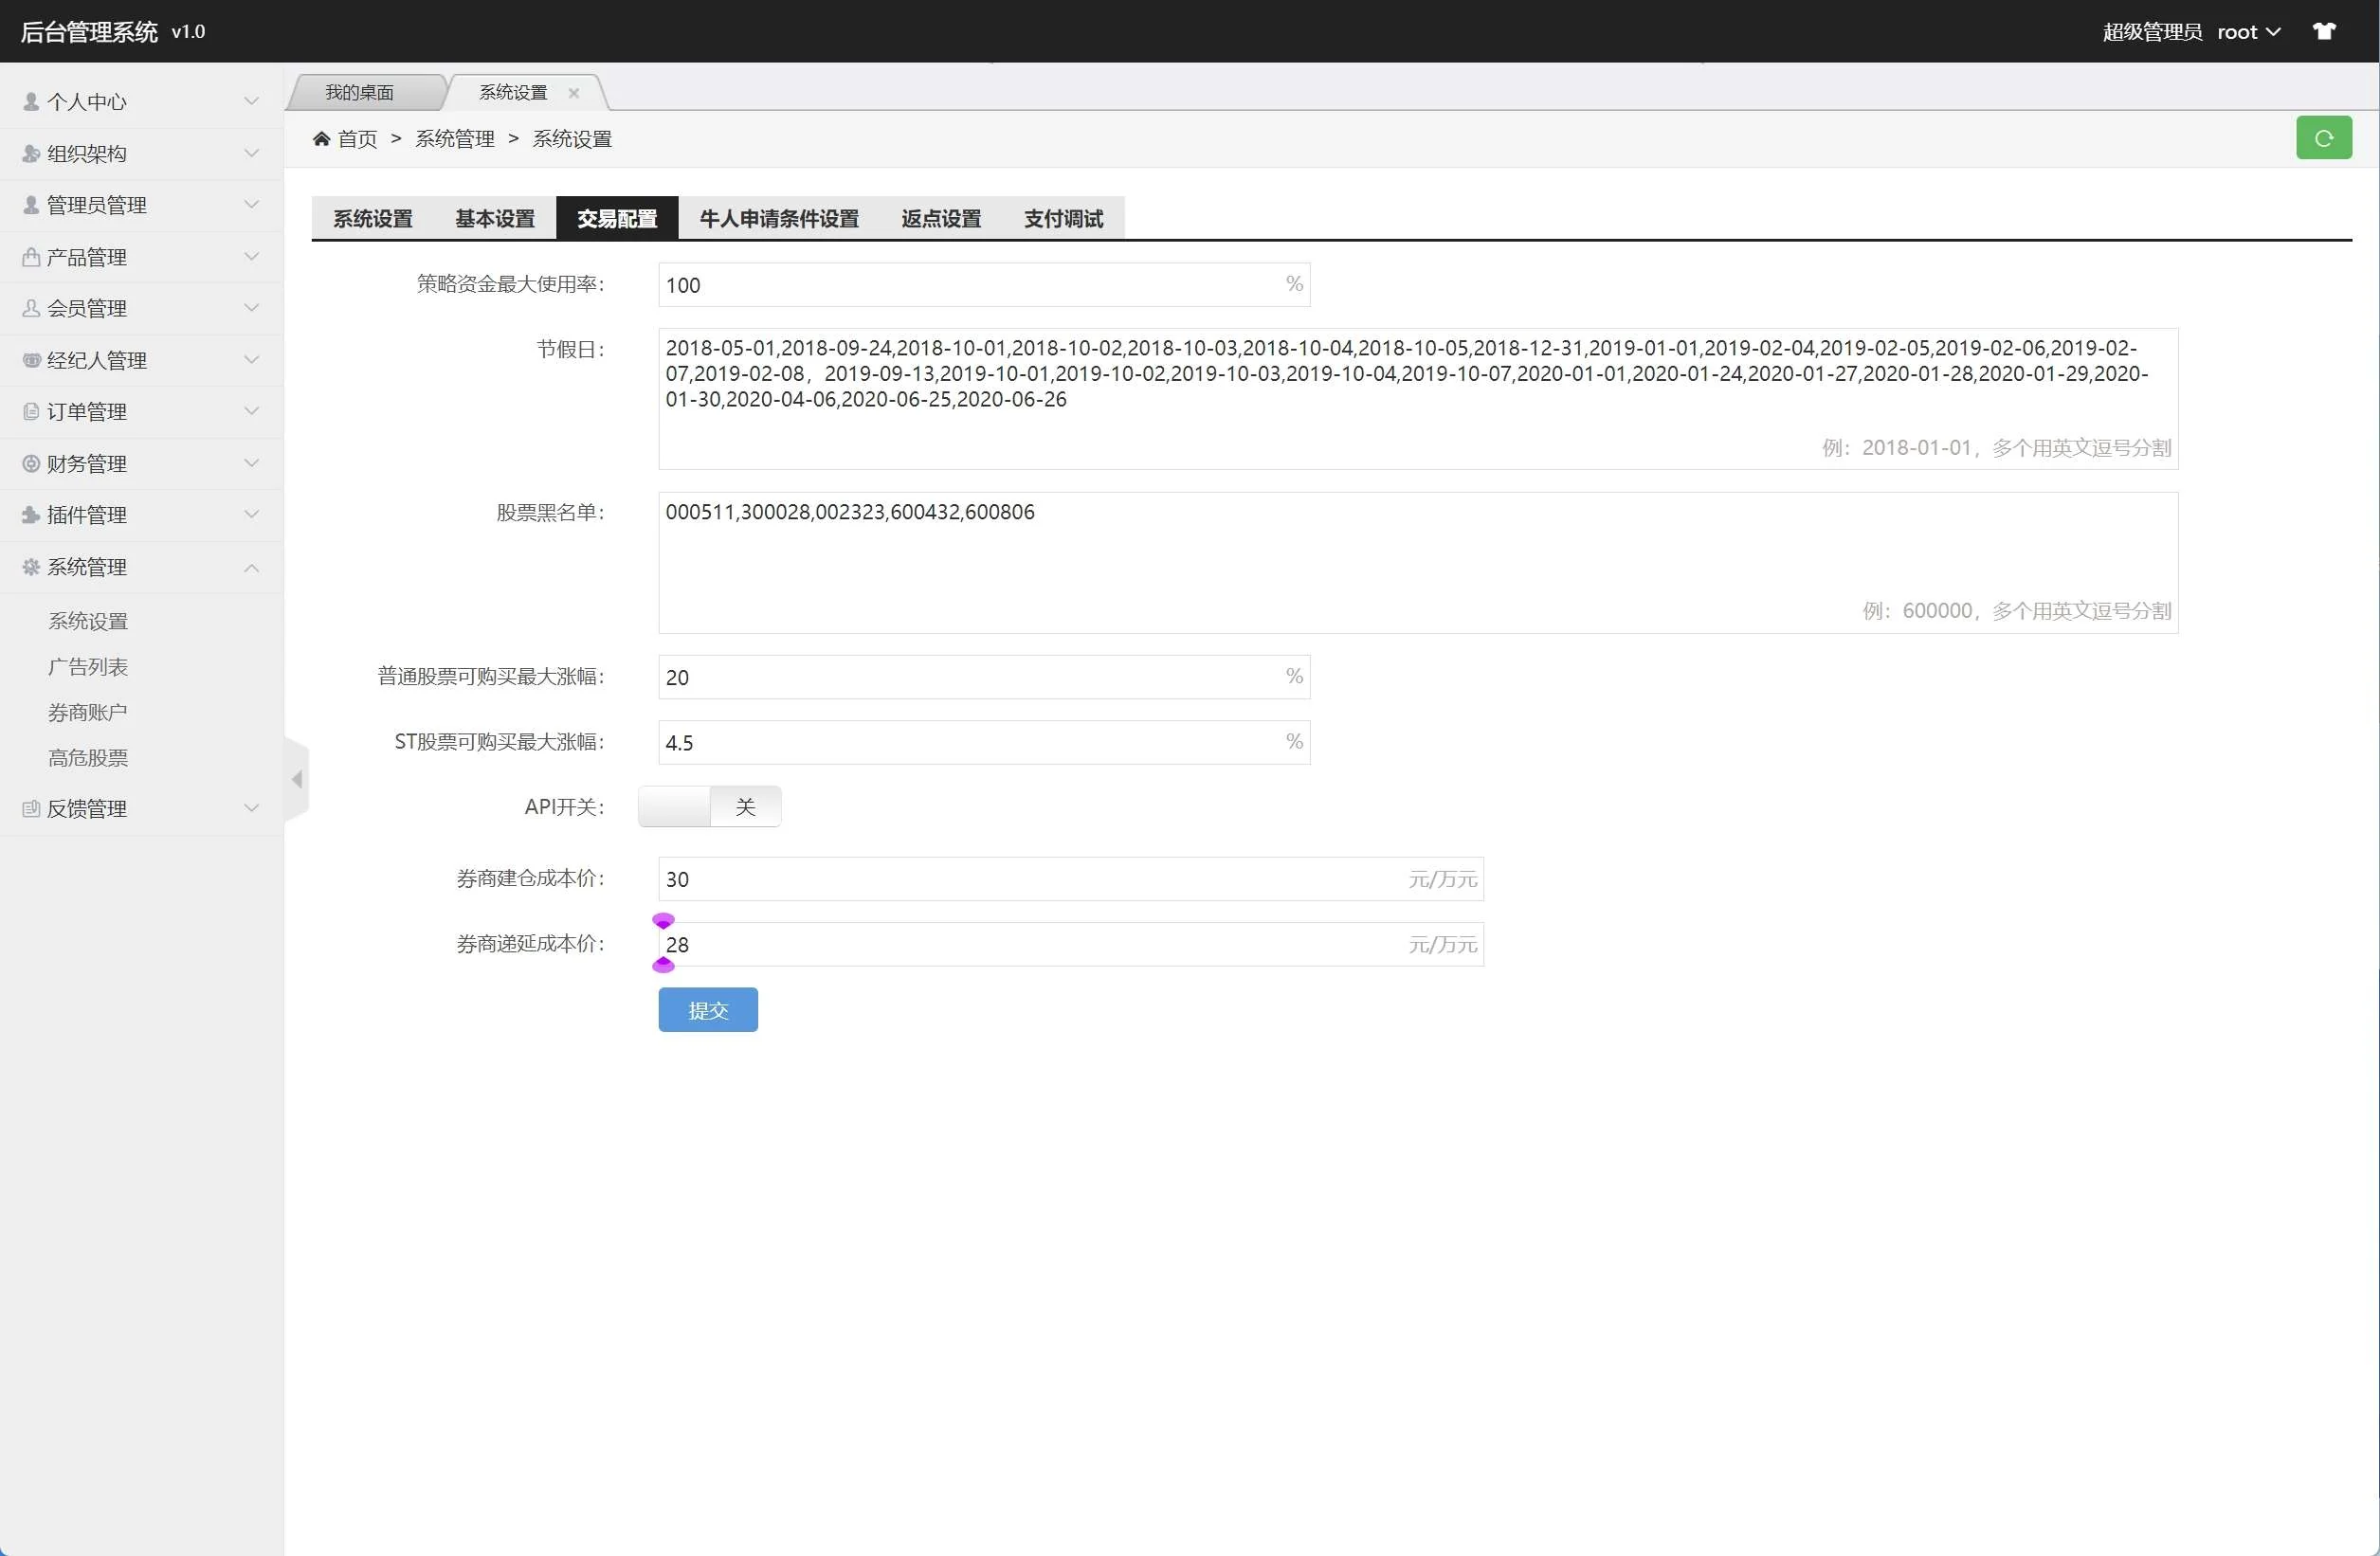Click the green refresh icon button

[x=2323, y=138]
